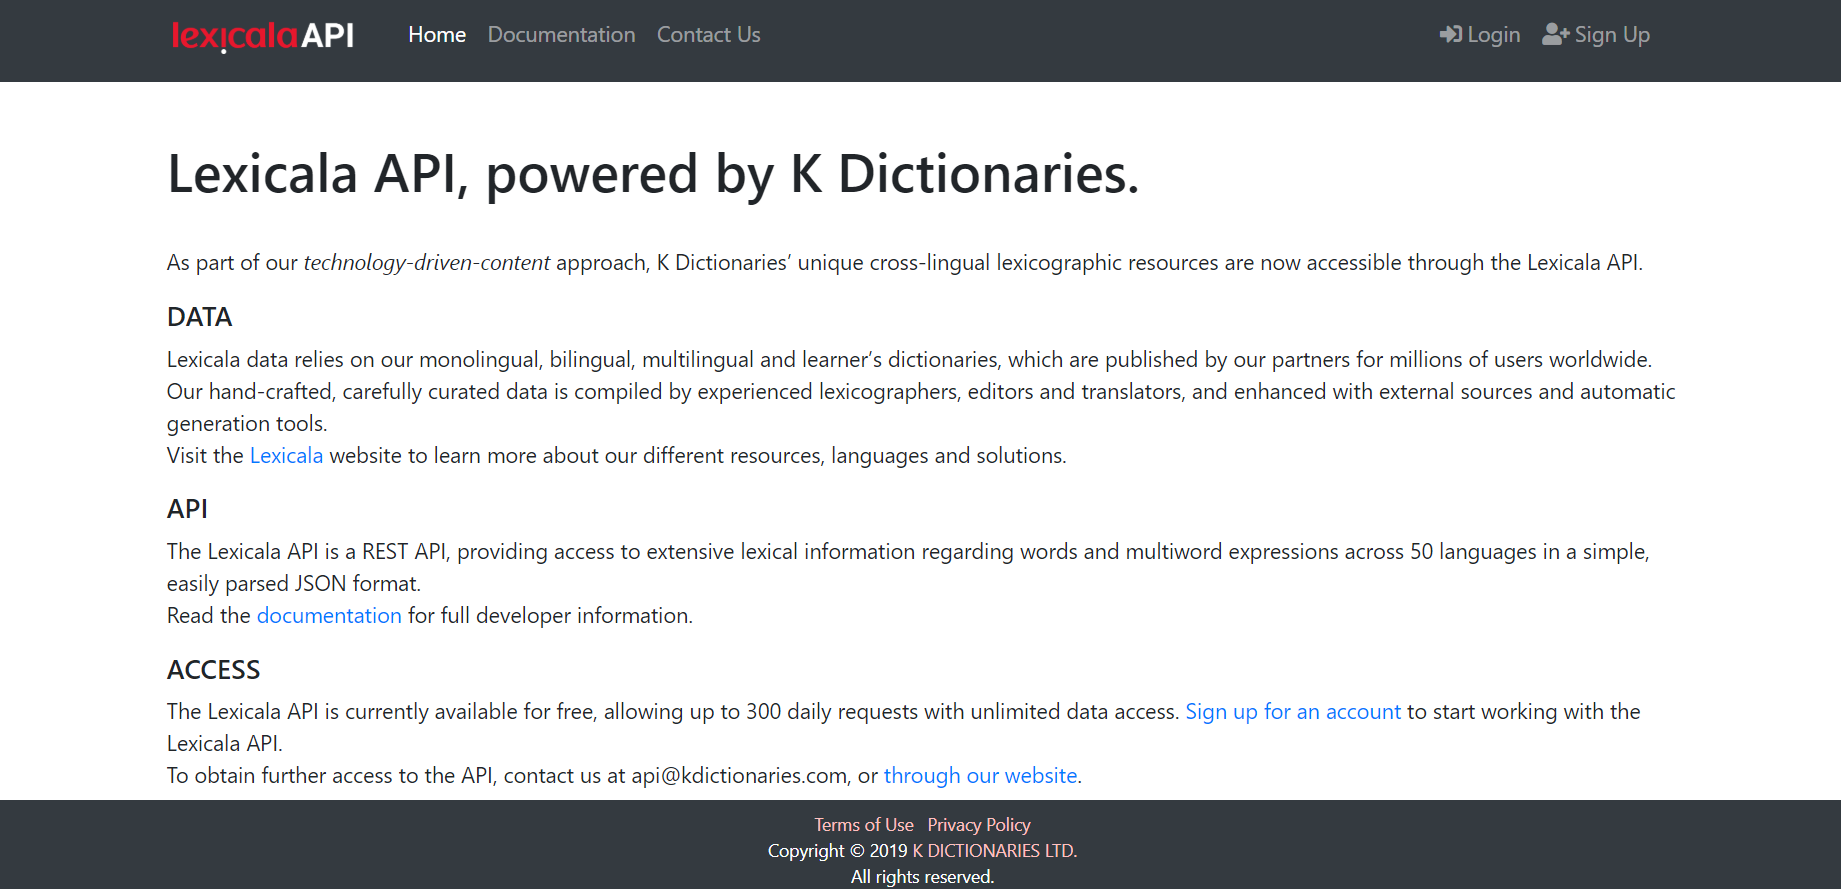Click the API section heading

(187, 509)
